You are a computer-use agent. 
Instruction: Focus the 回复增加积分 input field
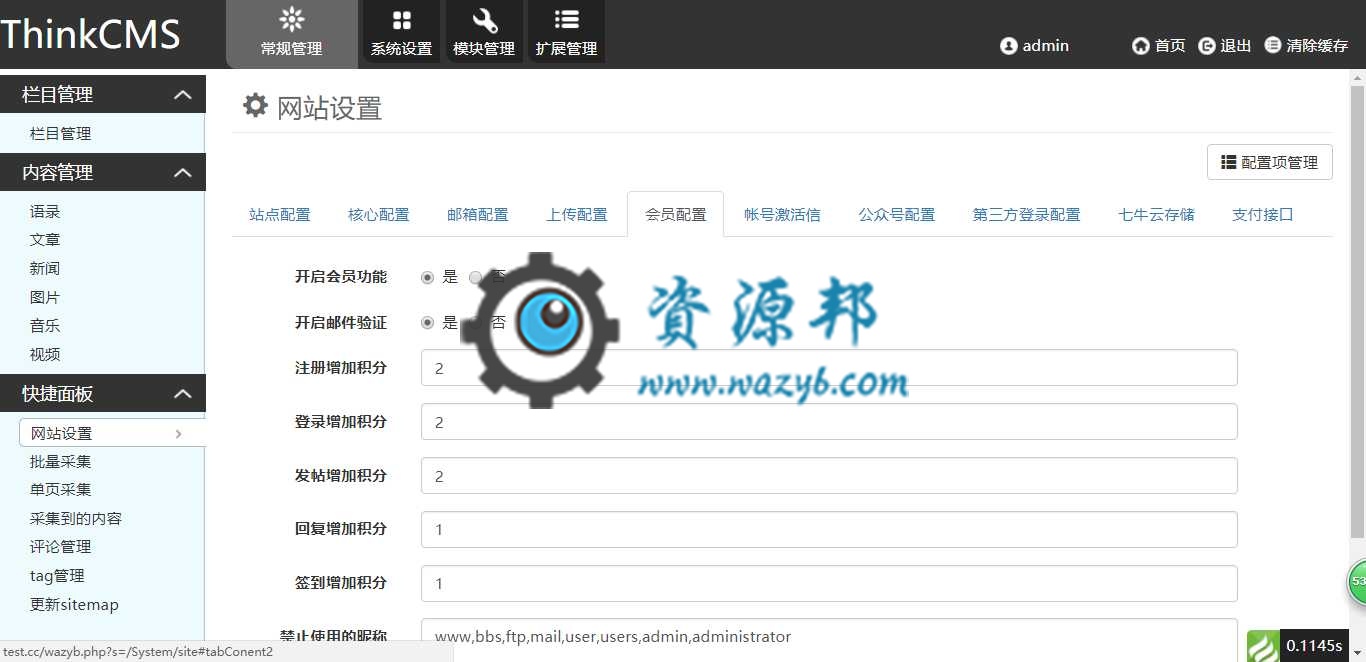pyautogui.click(x=829, y=530)
